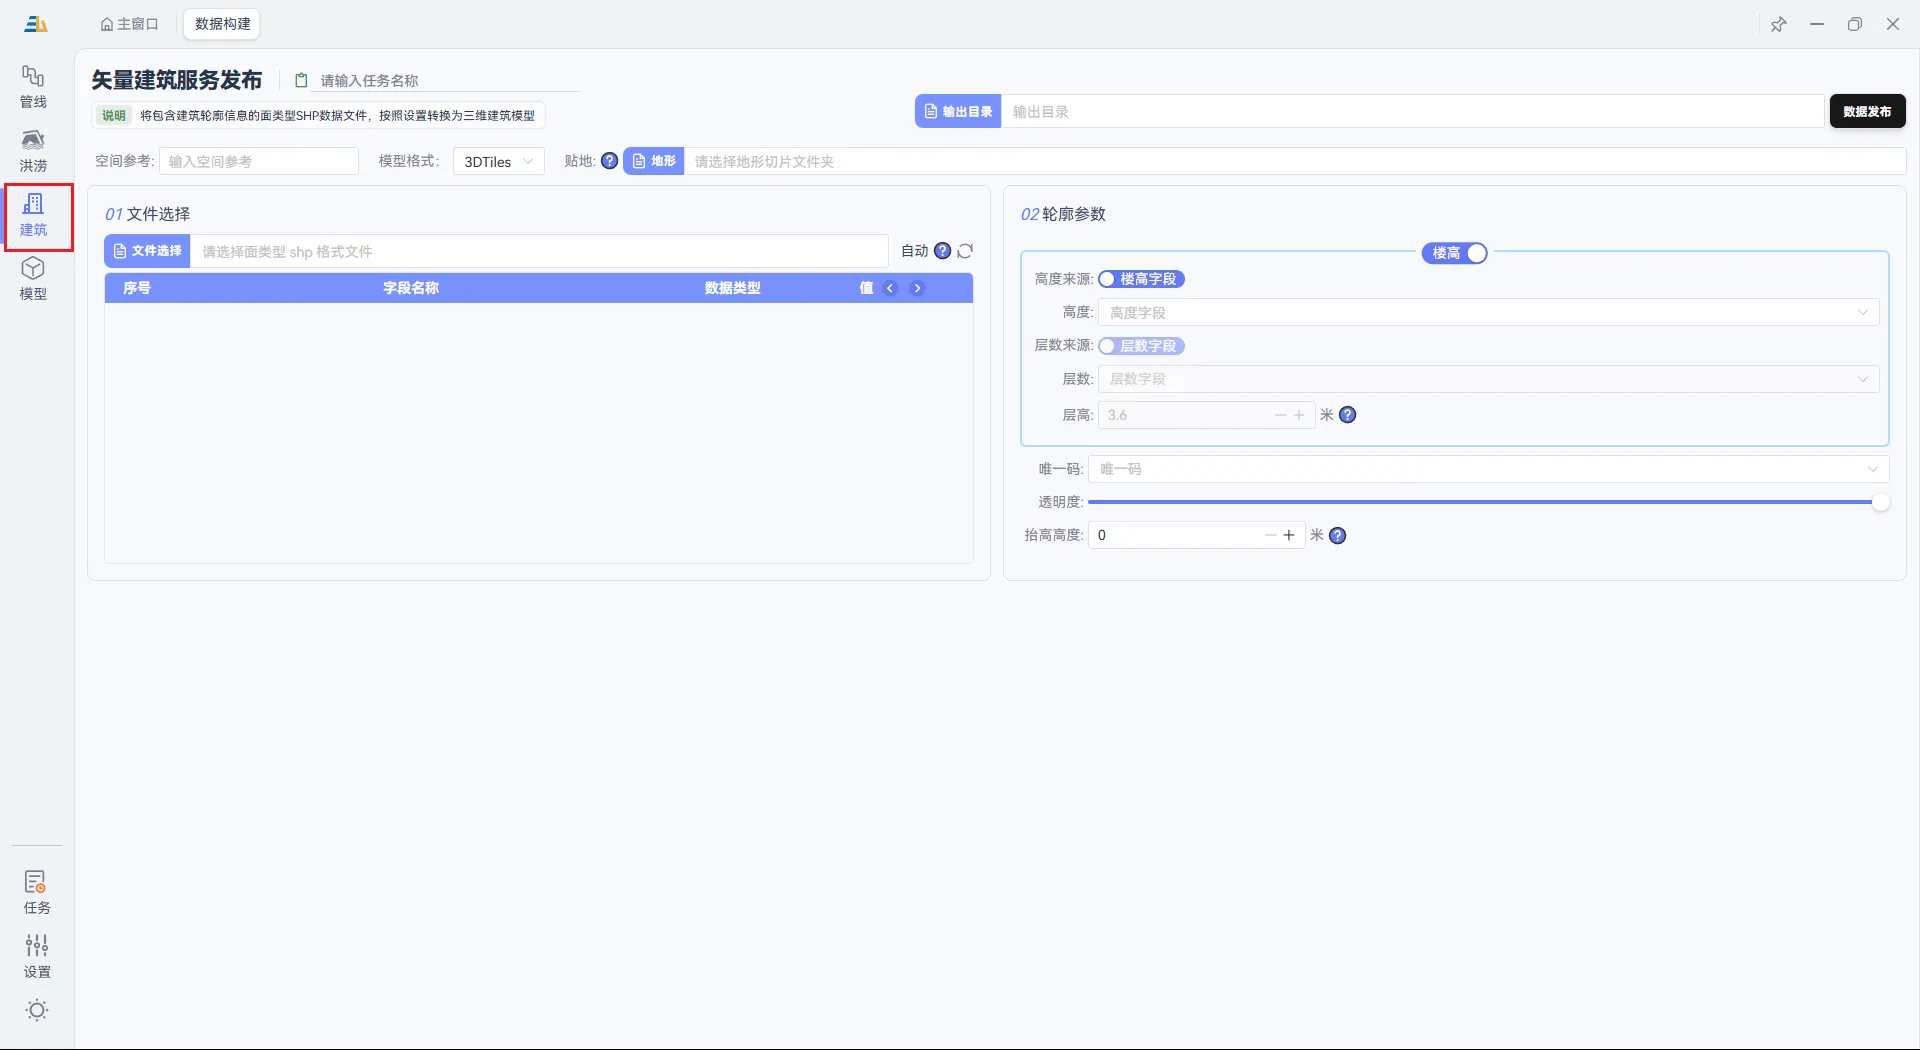Viewport: 1920px width, 1050px height.
Task: Click the 请输入任务名称 task name field
Action: click(448, 80)
